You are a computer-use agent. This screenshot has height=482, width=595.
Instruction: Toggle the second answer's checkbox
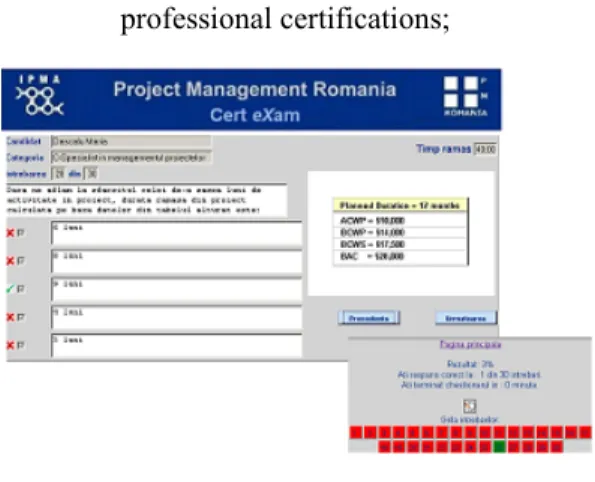click(20, 261)
